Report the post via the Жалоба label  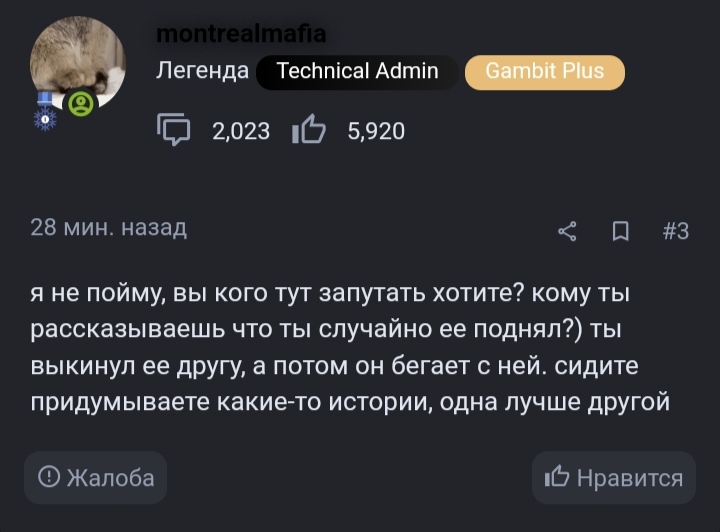coord(110,478)
